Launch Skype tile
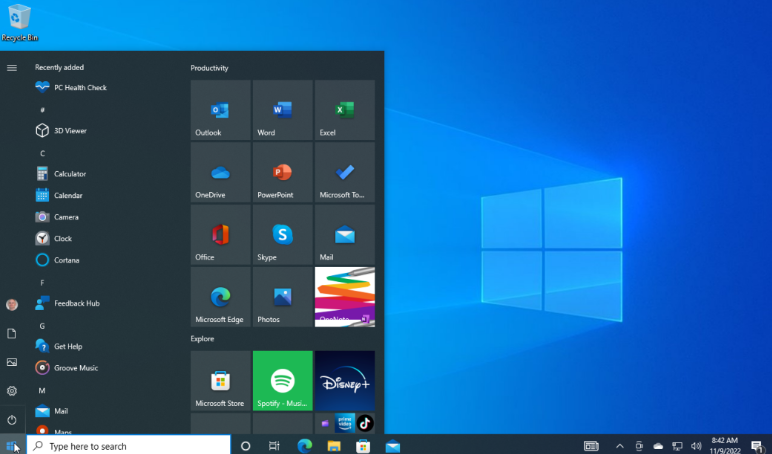772x454 pixels. [x=283, y=234]
